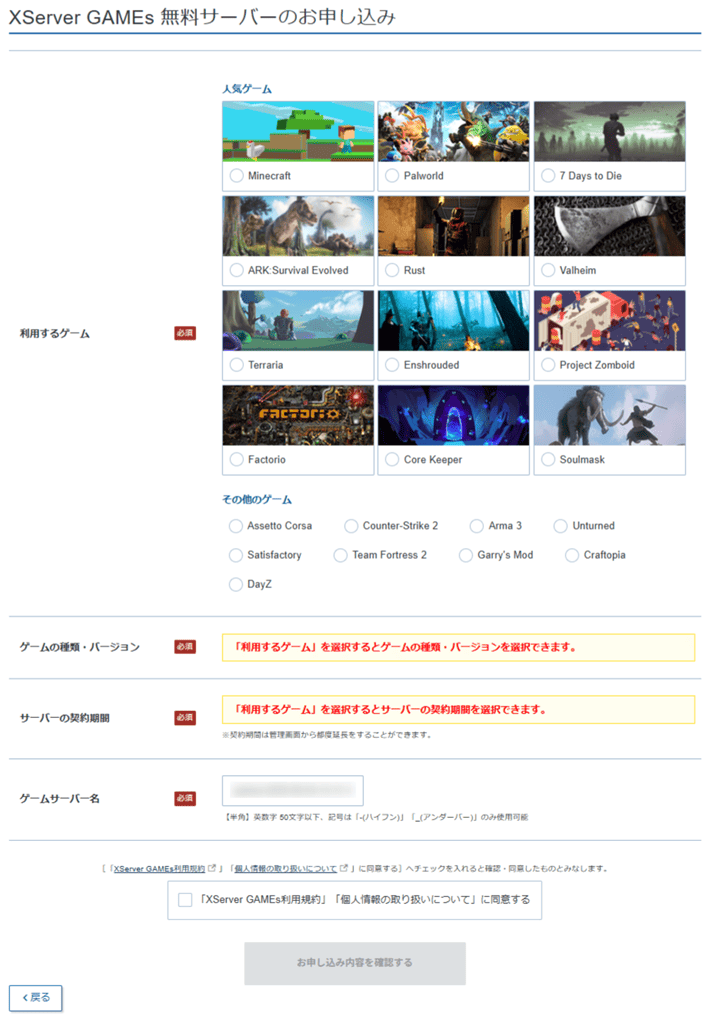Image resolution: width=710 pixels, height=1023 pixels.
Task: Select the Valheim radio button
Action: pyautogui.click(x=548, y=270)
